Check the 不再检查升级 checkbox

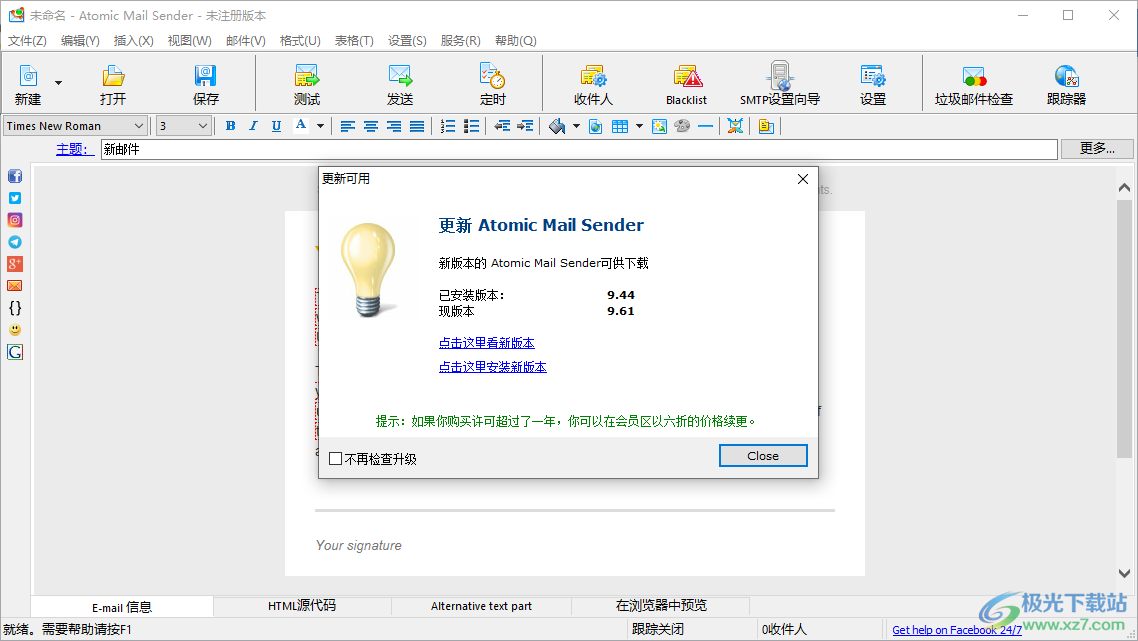coord(335,459)
